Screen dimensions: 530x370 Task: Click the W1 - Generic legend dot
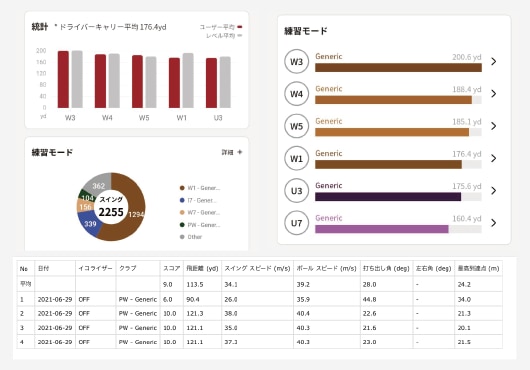click(x=182, y=188)
